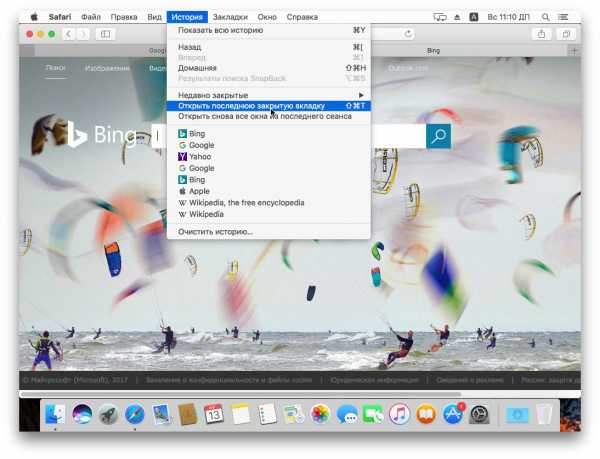Open iTunes from the Dock

tap(399, 414)
